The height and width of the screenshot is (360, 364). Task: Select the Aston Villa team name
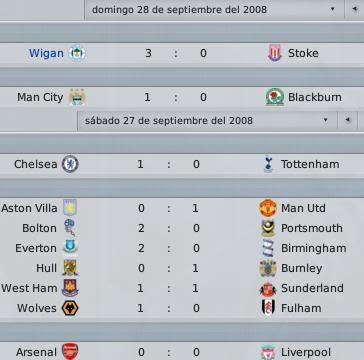tap(29, 208)
